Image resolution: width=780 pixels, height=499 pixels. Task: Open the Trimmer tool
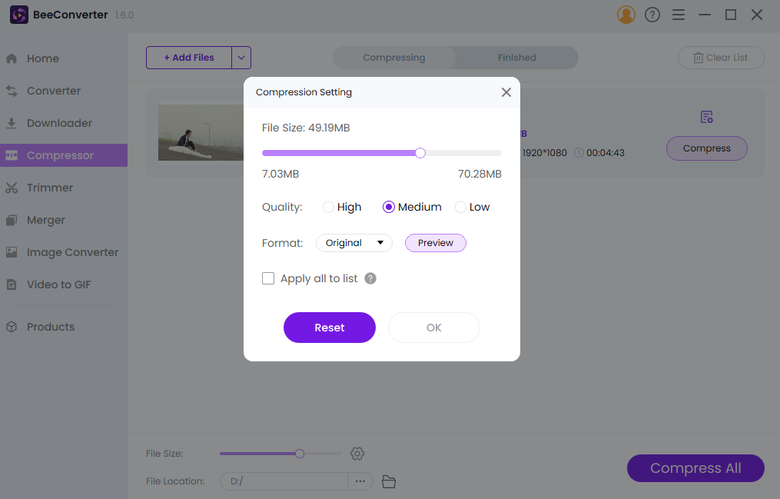click(64, 188)
